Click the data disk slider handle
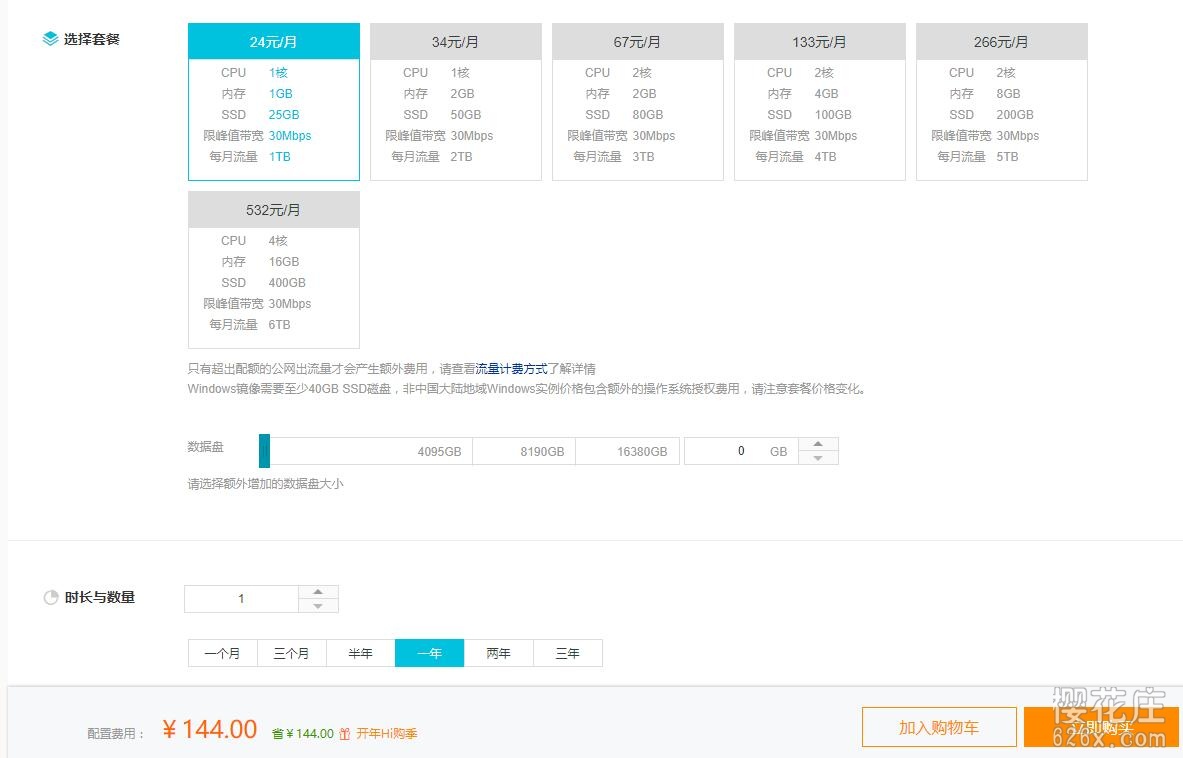This screenshot has width=1183, height=758. point(264,451)
